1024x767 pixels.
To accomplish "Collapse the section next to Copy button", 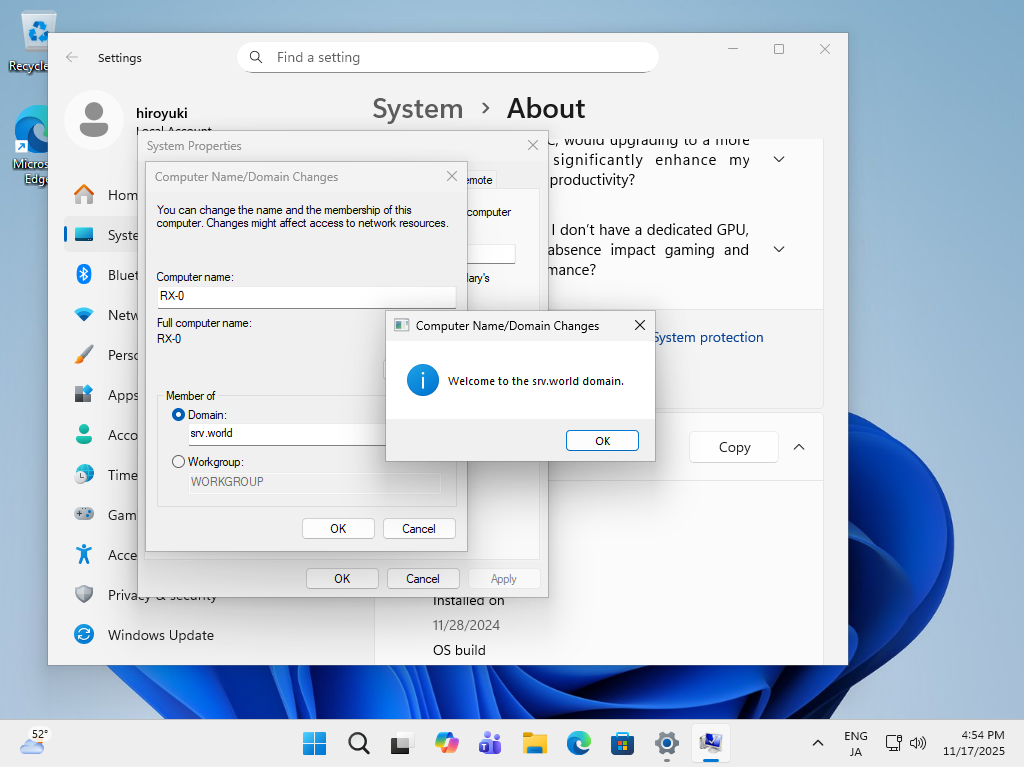I will pyautogui.click(x=799, y=447).
